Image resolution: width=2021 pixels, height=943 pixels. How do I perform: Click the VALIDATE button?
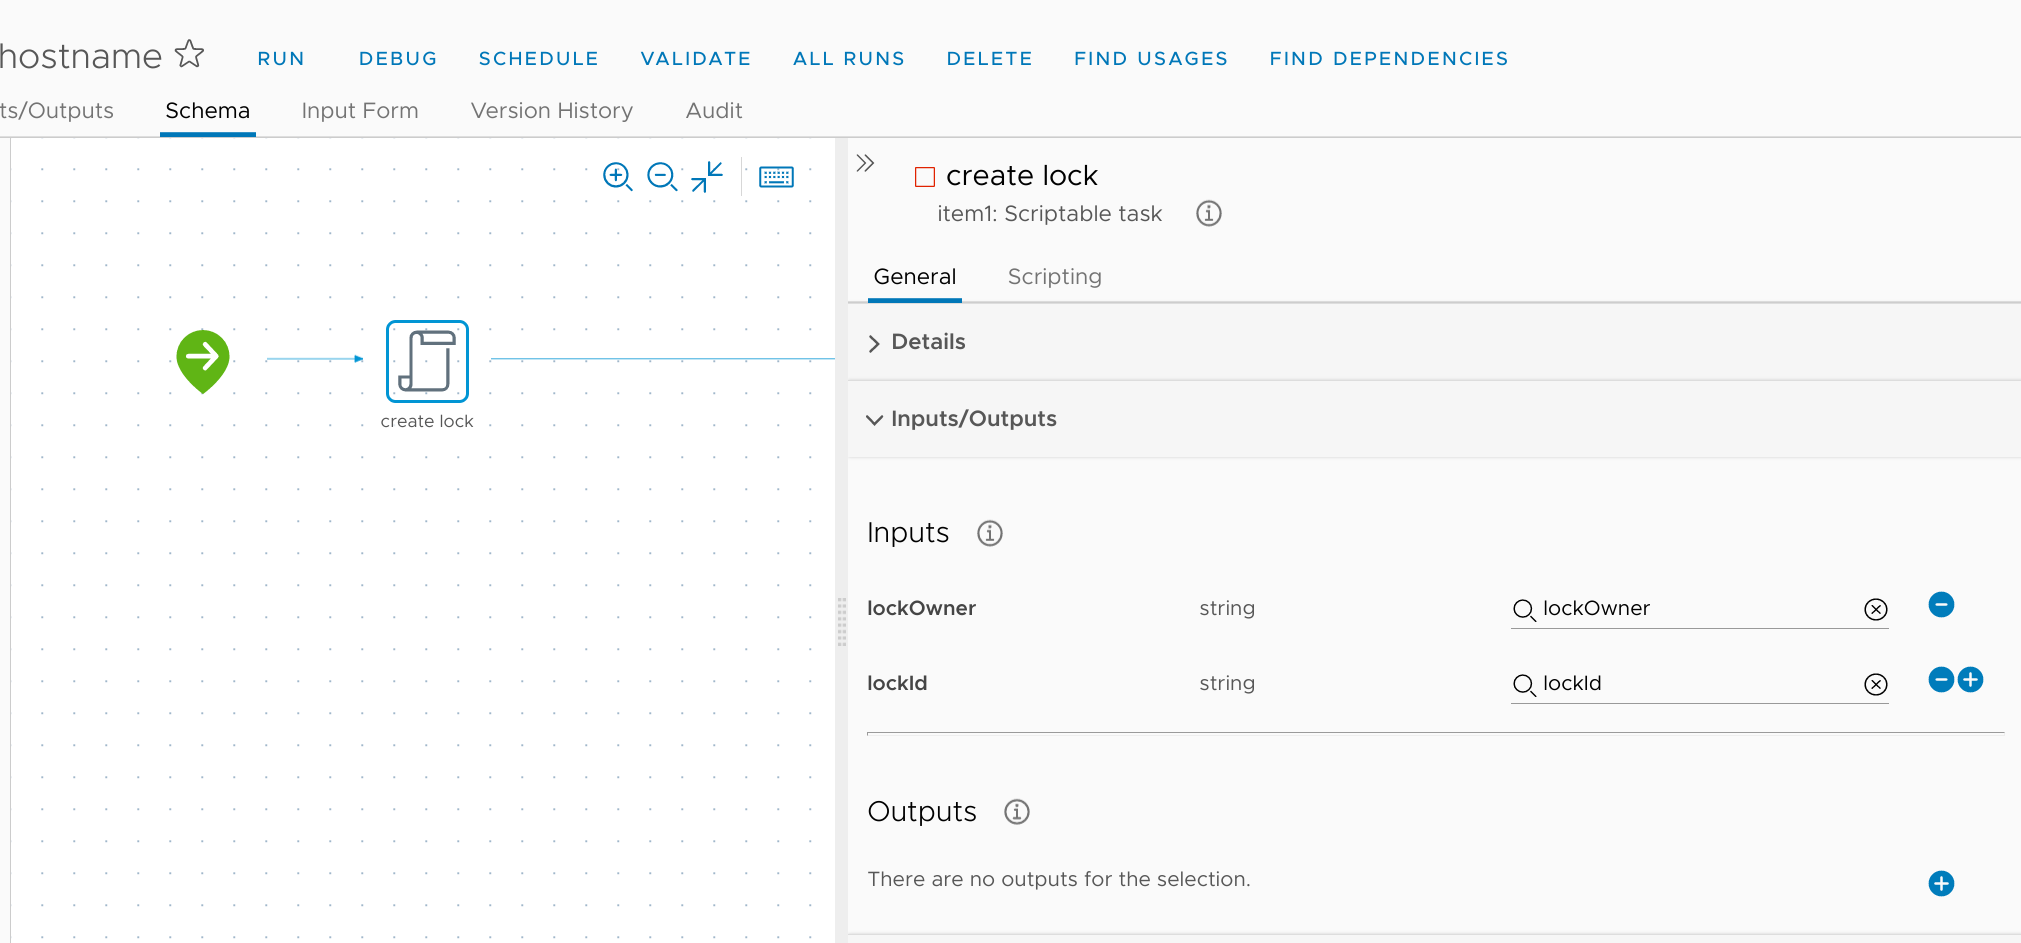pyautogui.click(x=696, y=59)
